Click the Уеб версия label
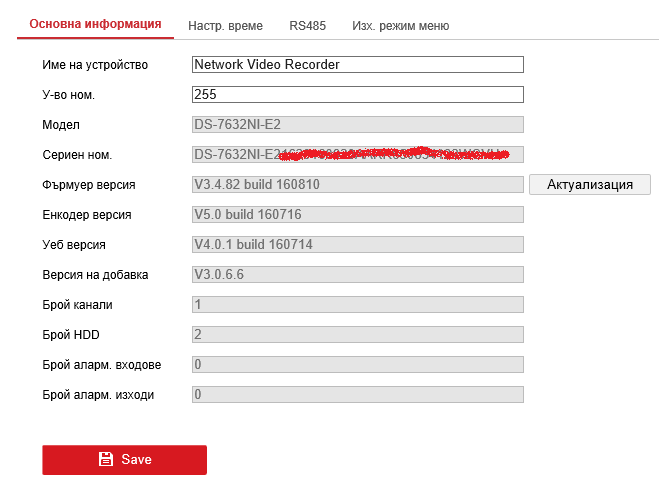Image resolution: width=659 pixels, height=485 pixels. click(74, 245)
